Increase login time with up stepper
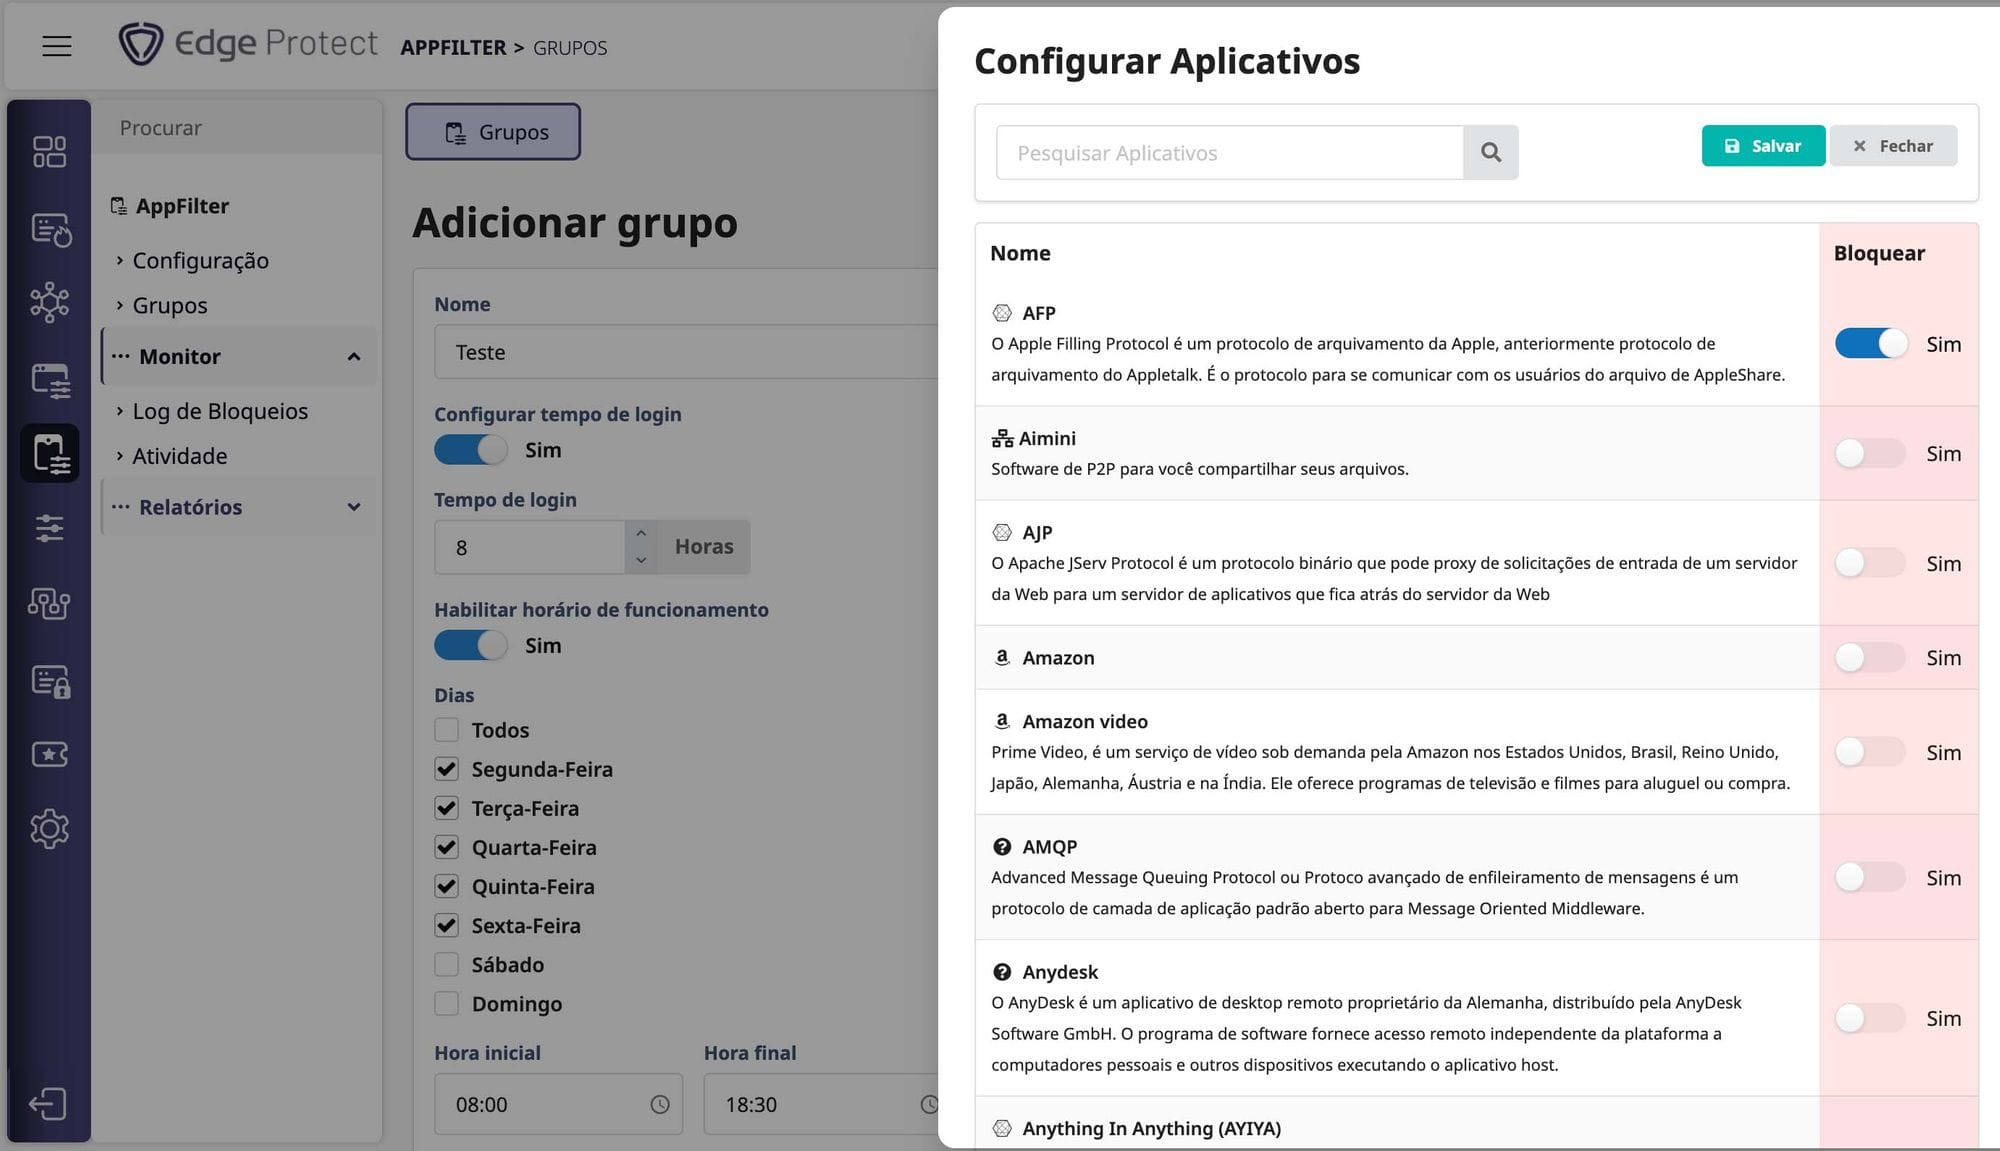This screenshot has width=2000, height=1151. (641, 534)
